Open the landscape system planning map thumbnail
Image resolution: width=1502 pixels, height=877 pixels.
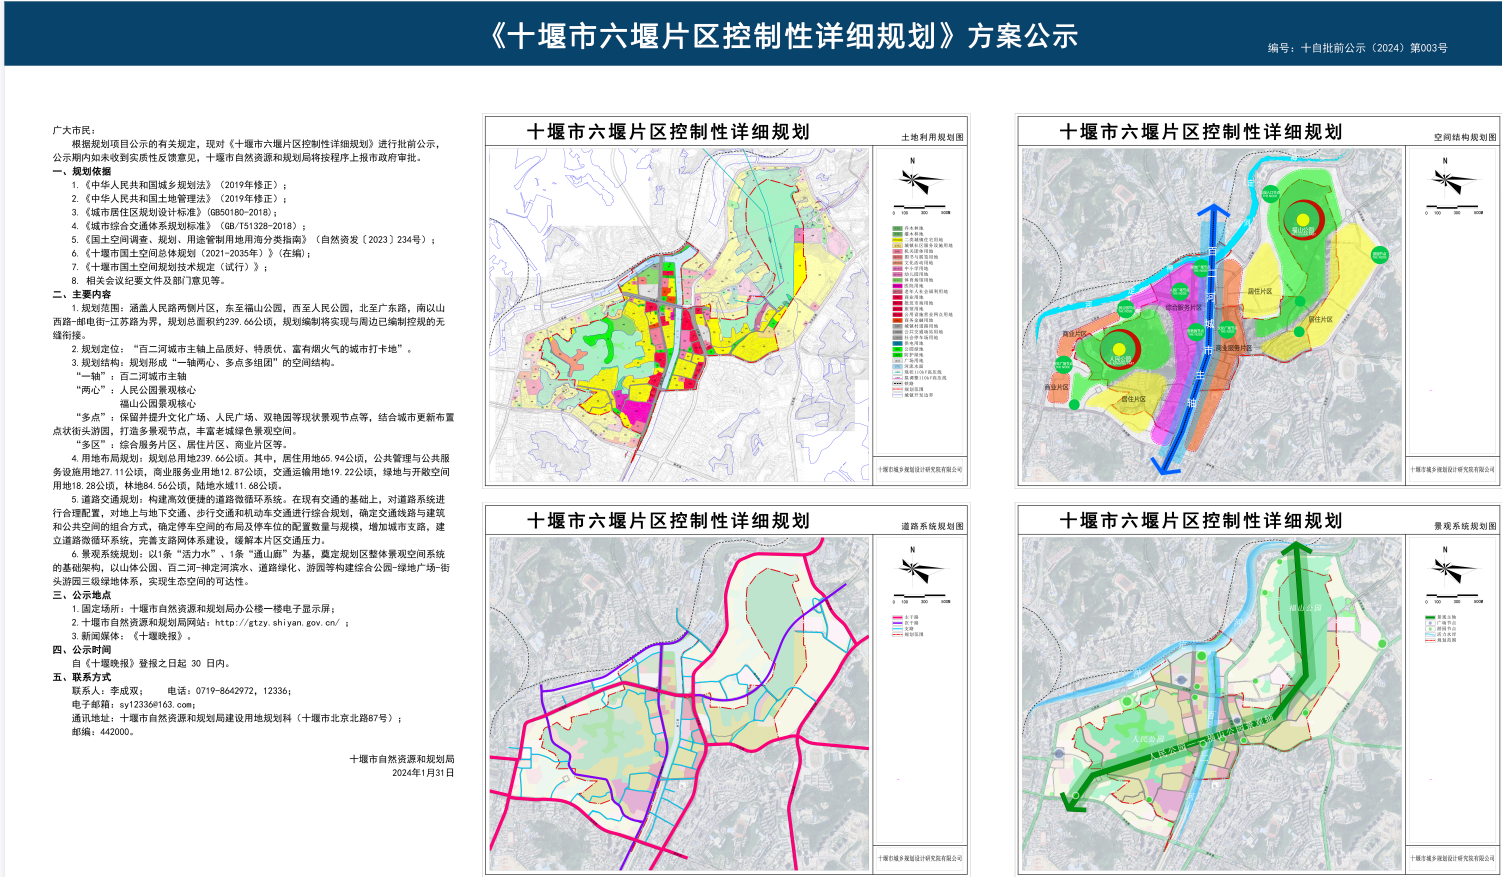[x=1212, y=704]
